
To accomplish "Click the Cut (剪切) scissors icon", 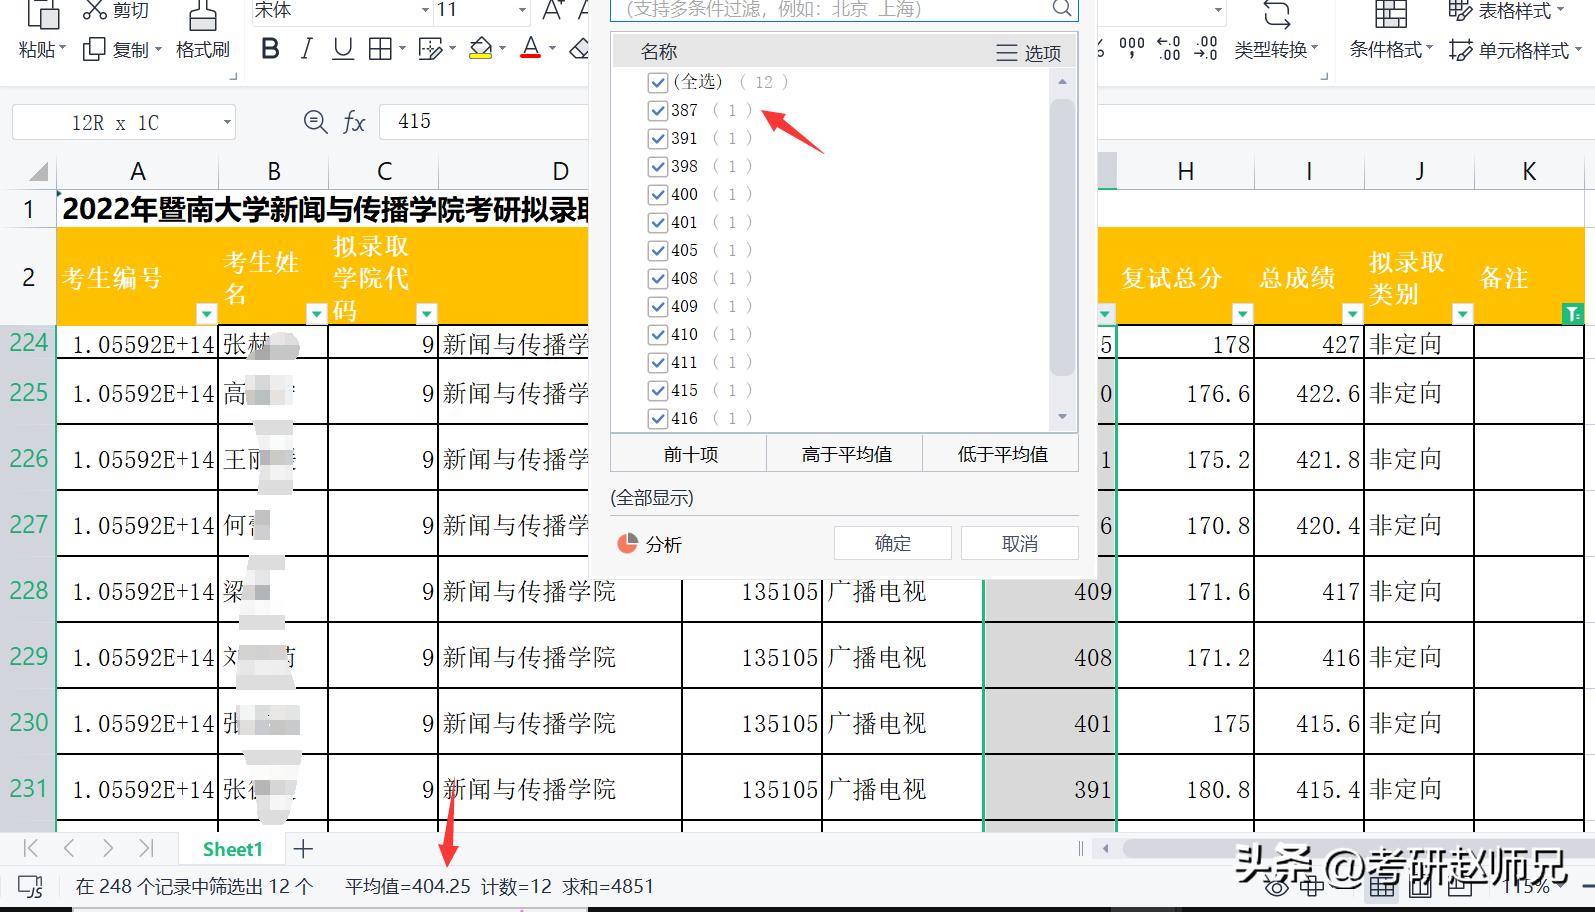I will point(94,10).
